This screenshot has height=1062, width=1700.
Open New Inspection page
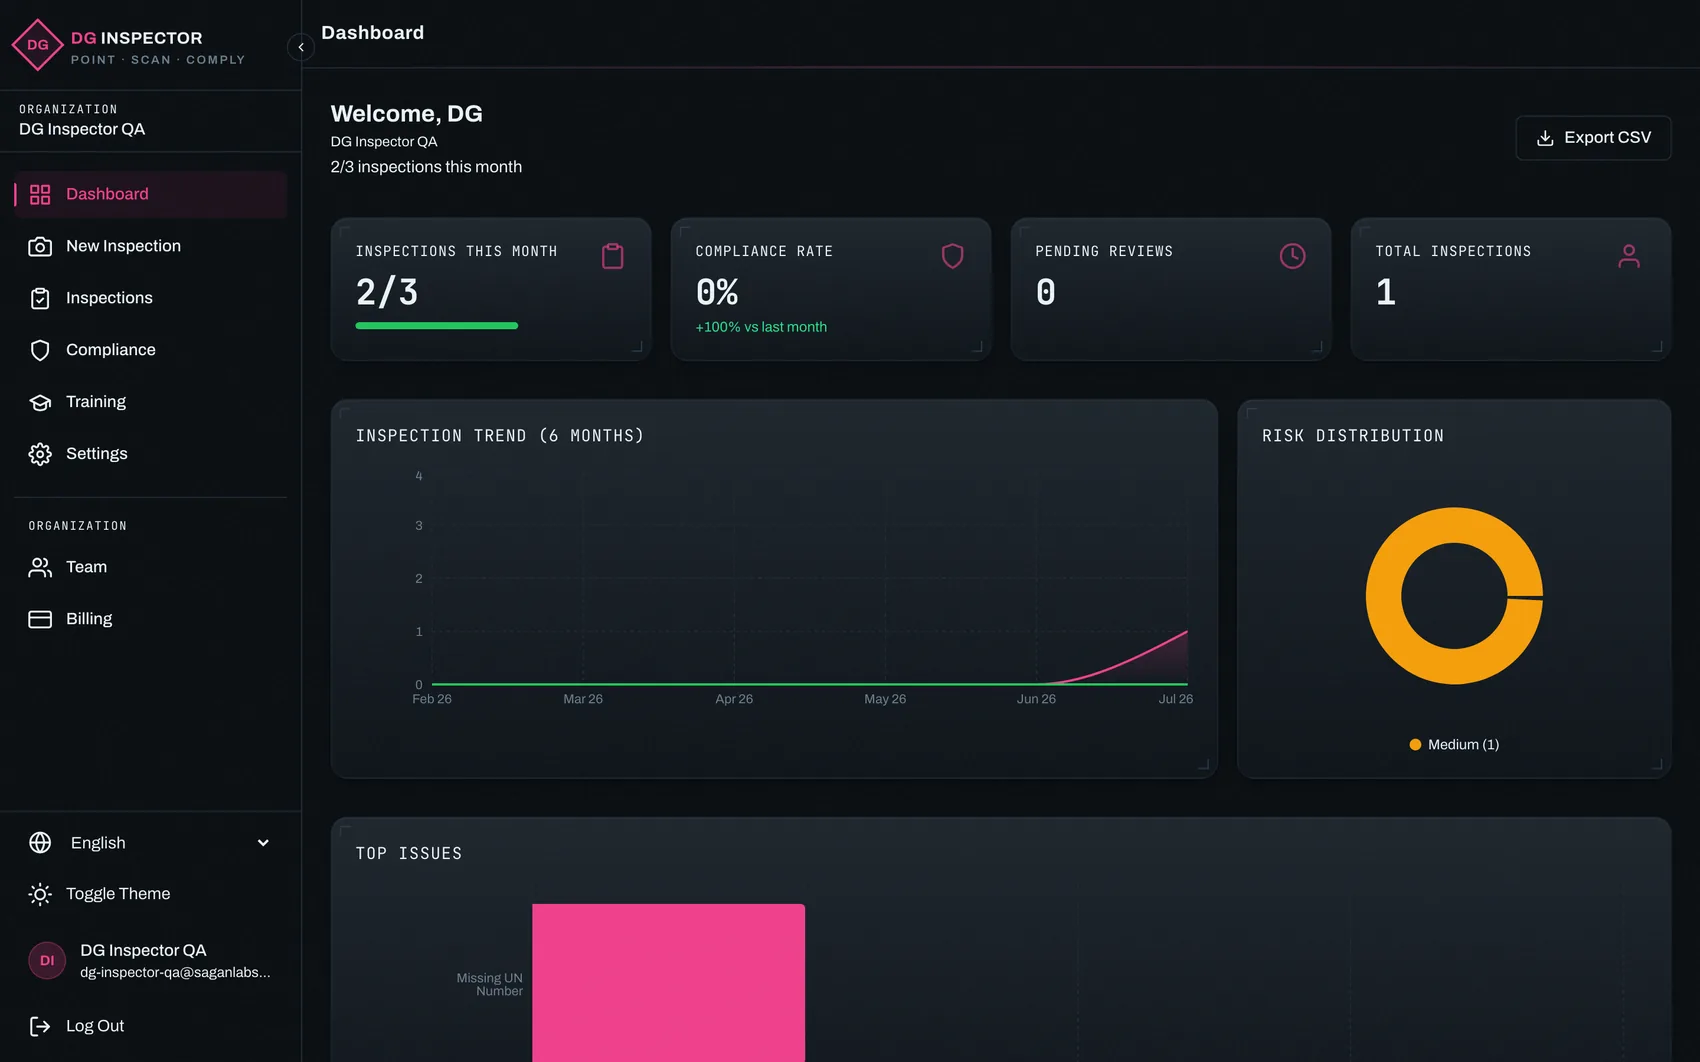click(151, 246)
